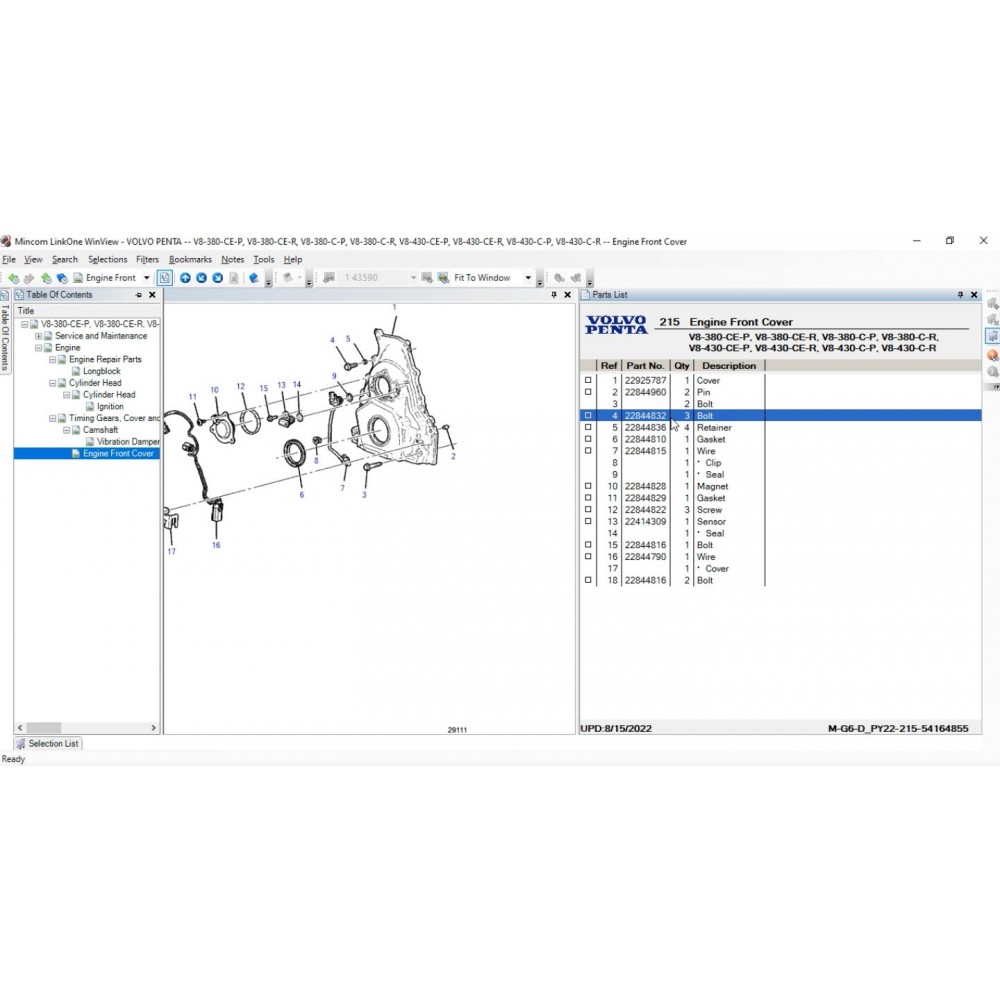Open the Bookmarks menu

pos(190,260)
